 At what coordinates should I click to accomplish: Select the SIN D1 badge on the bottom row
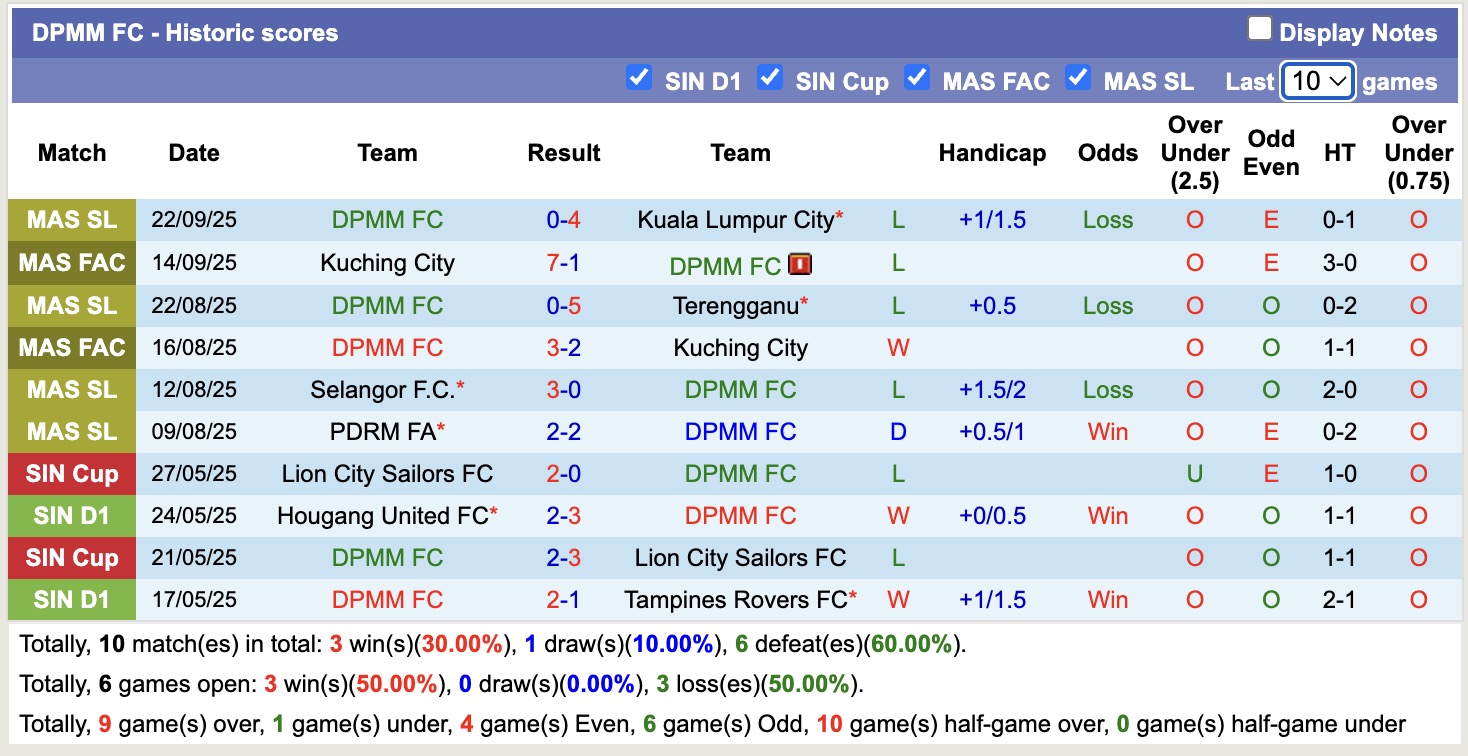pyautogui.click(x=71, y=599)
